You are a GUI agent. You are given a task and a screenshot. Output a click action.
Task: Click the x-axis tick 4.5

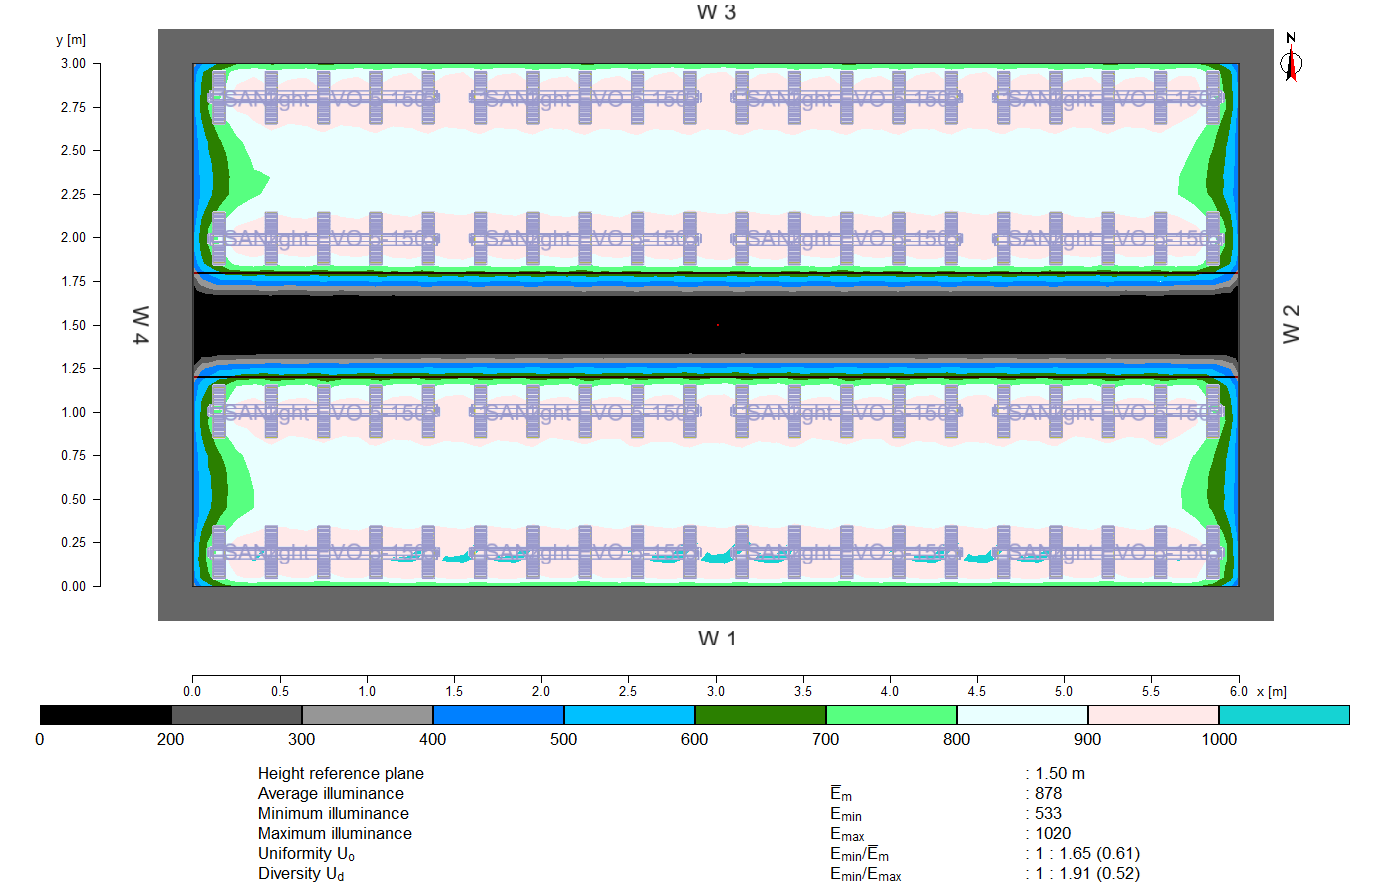pos(977,691)
